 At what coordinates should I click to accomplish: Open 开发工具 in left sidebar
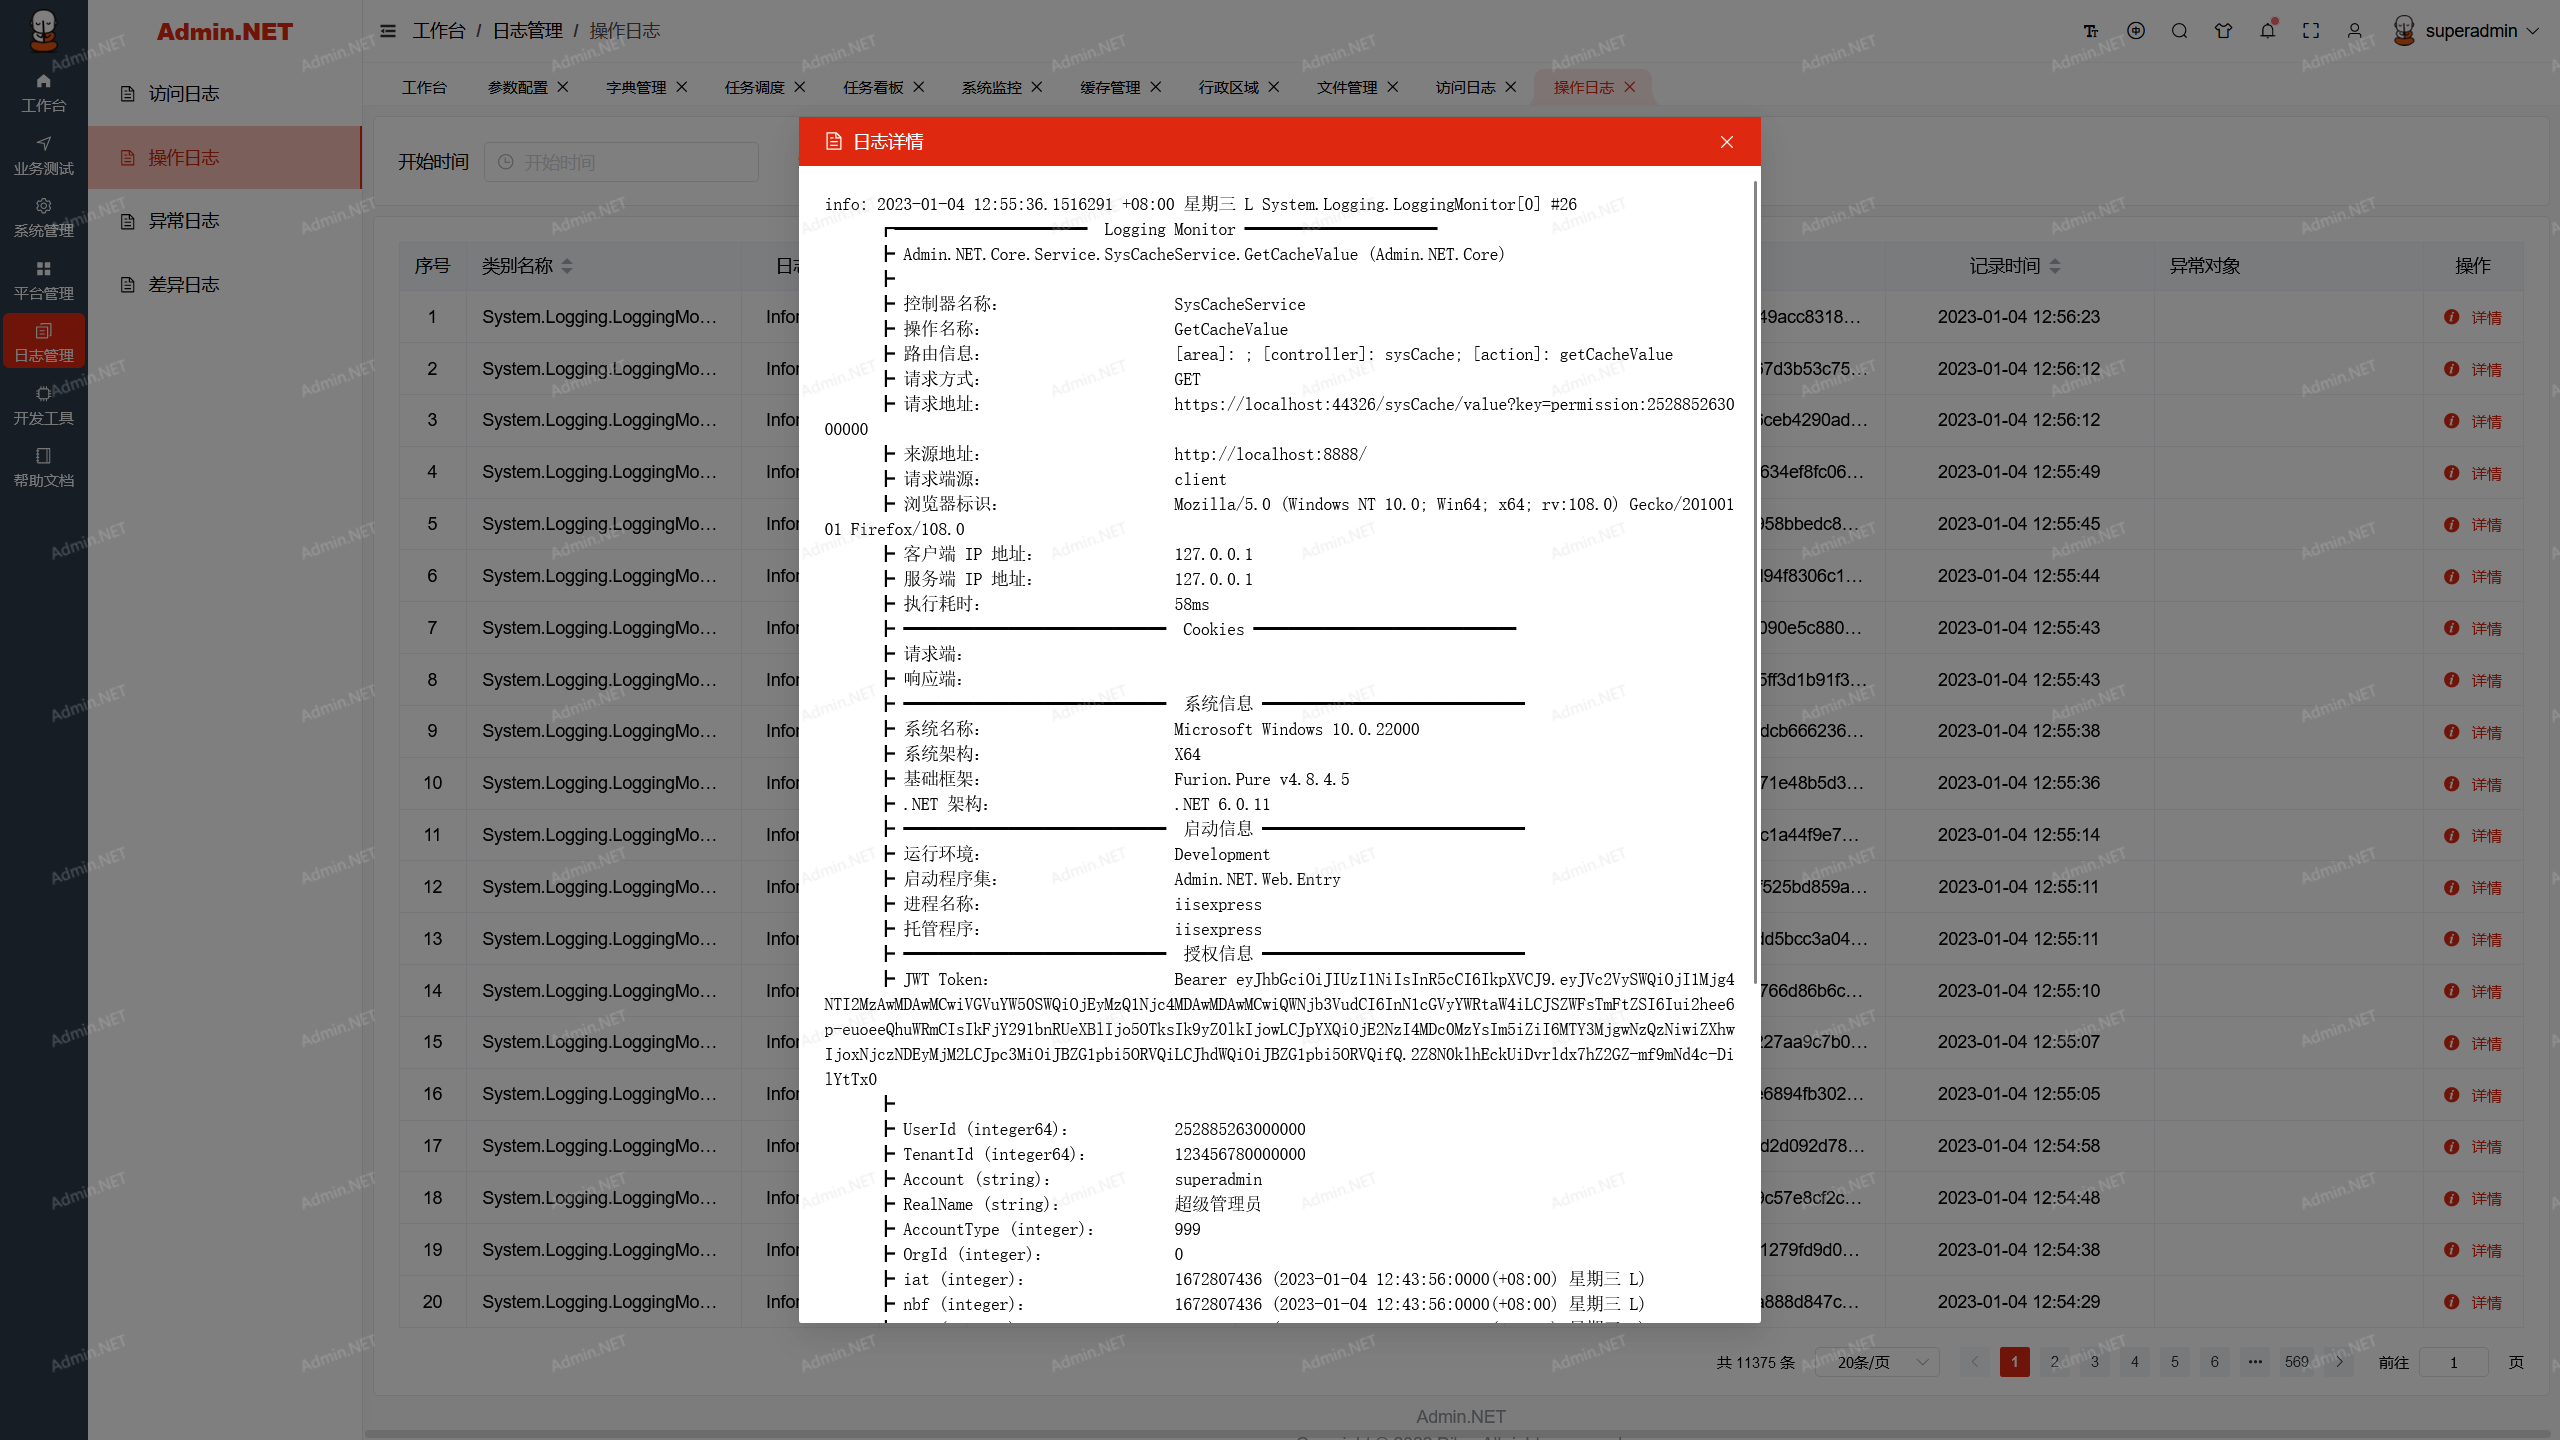pos(43,405)
